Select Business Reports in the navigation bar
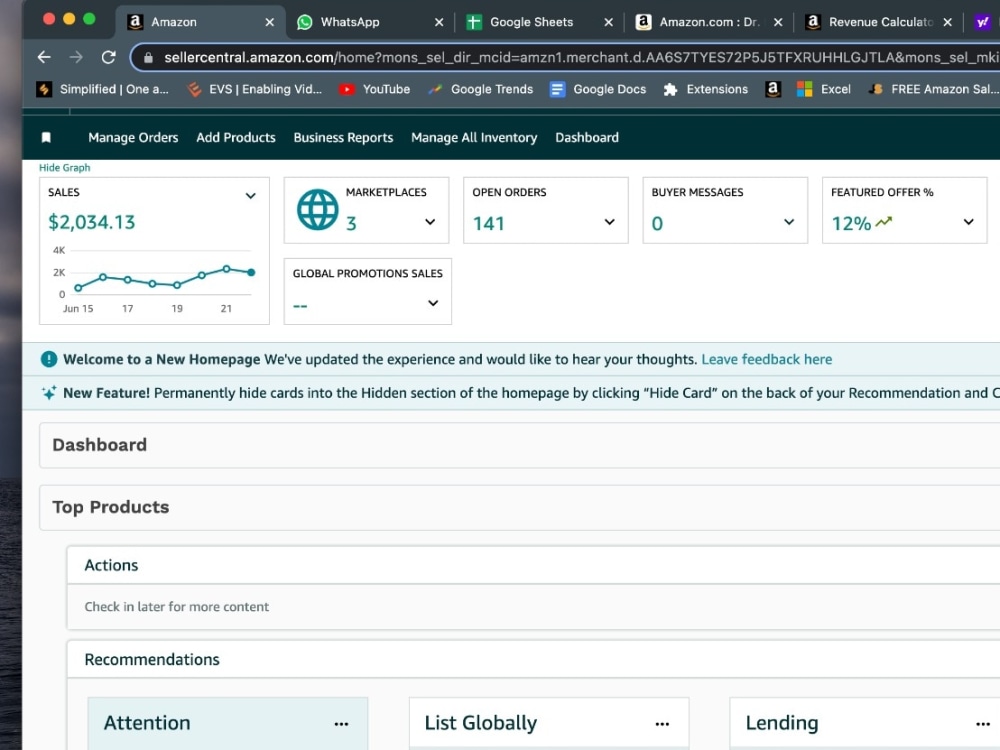 click(343, 137)
